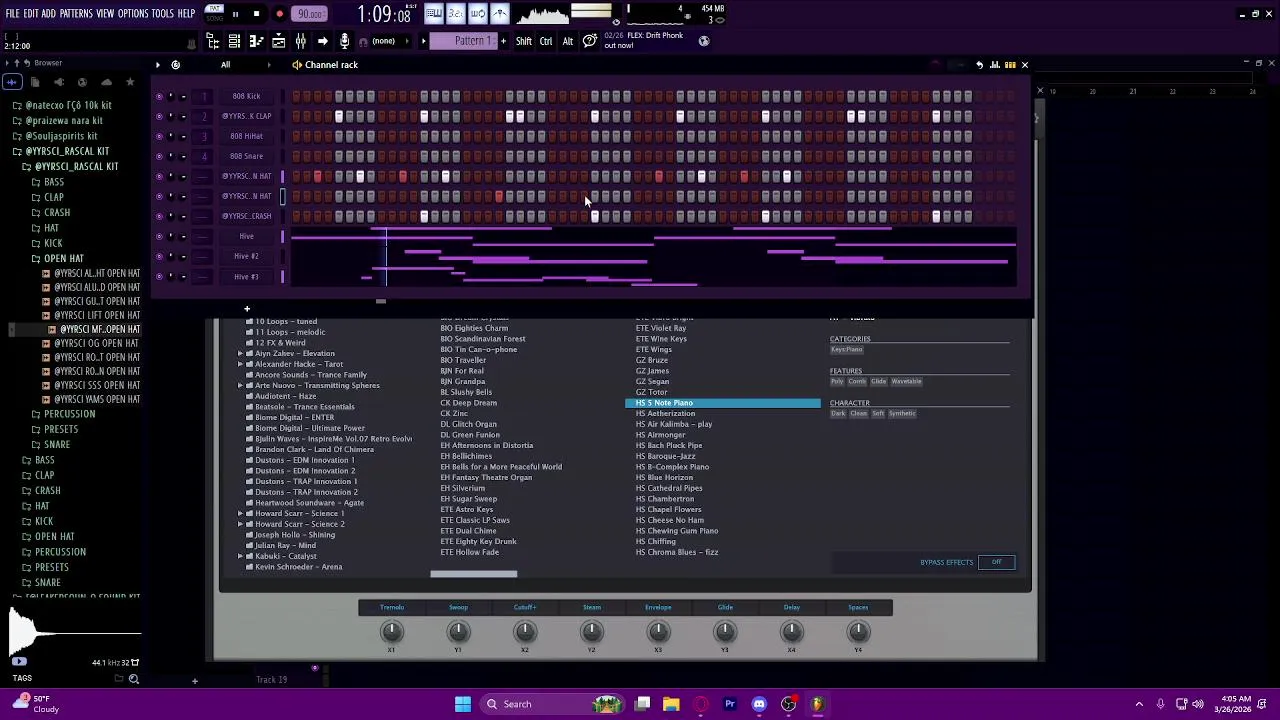Viewport: 1280px width, 720px height.
Task: Adjust the Tremolo X1 knob
Action: (392, 631)
